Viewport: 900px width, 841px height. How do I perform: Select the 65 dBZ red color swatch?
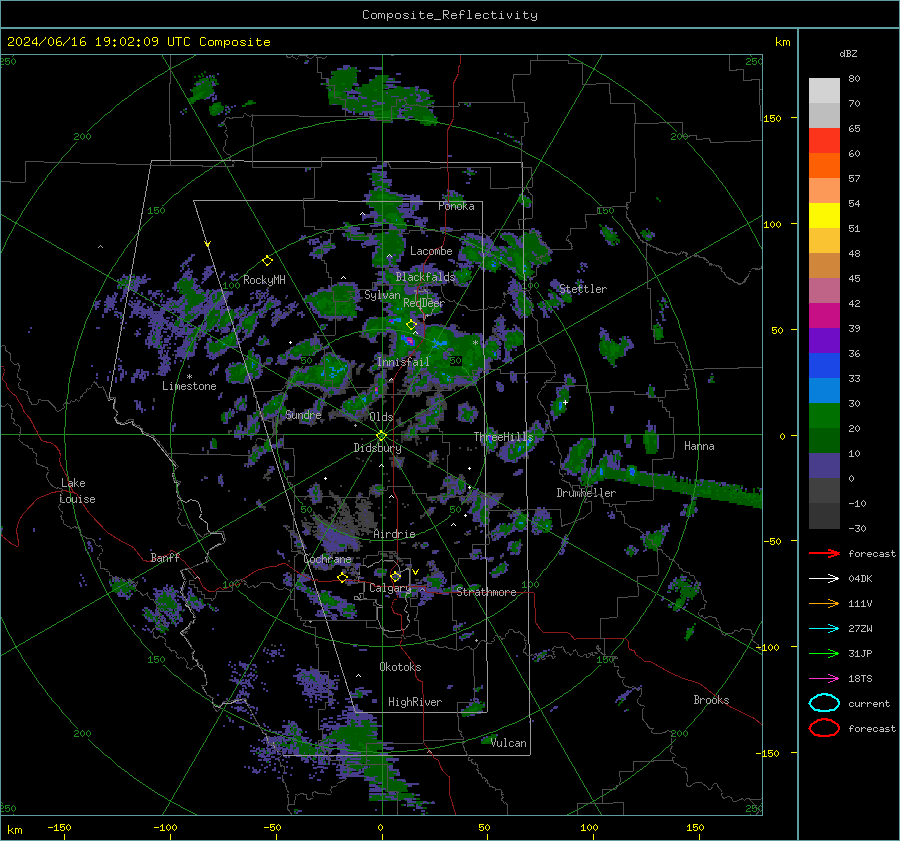click(x=824, y=140)
